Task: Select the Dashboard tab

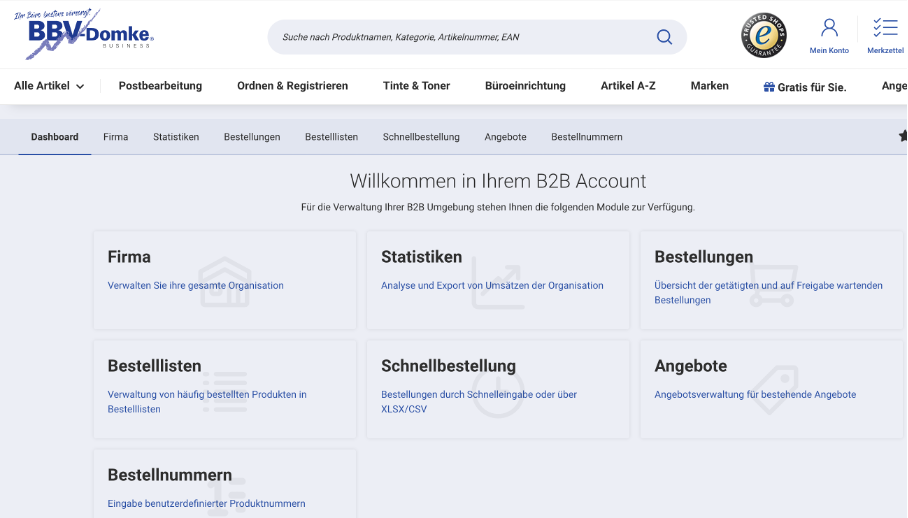Action: (54, 137)
